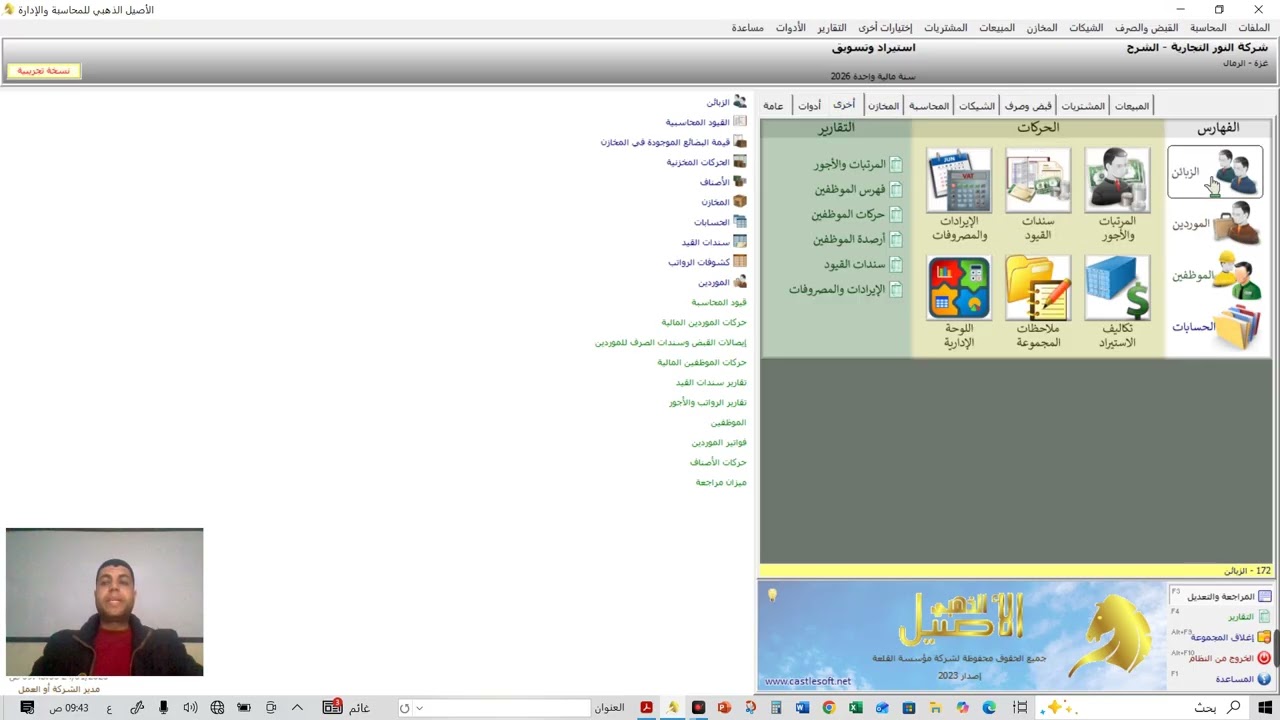The image size is (1280, 720).
Task: Open ملاحظات المجموعة group notes icon
Action: click(x=1038, y=288)
